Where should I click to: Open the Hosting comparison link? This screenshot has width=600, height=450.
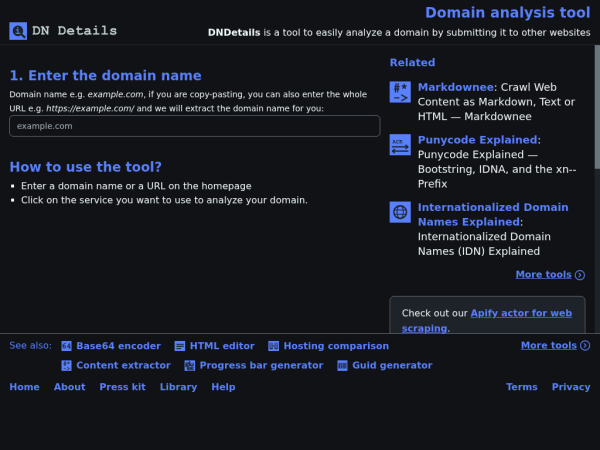336,346
